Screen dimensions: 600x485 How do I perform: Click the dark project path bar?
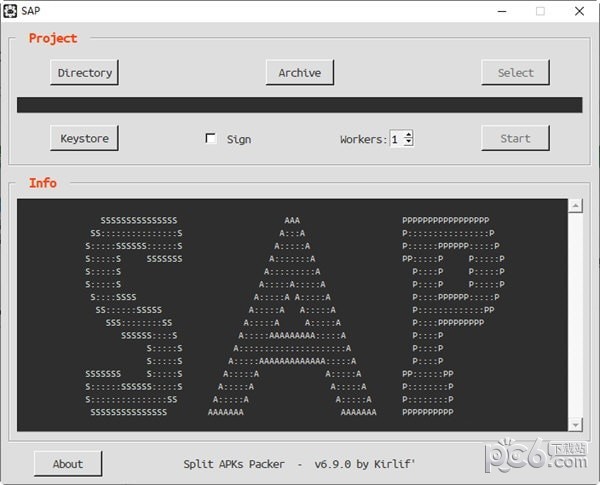pos(300,105)
